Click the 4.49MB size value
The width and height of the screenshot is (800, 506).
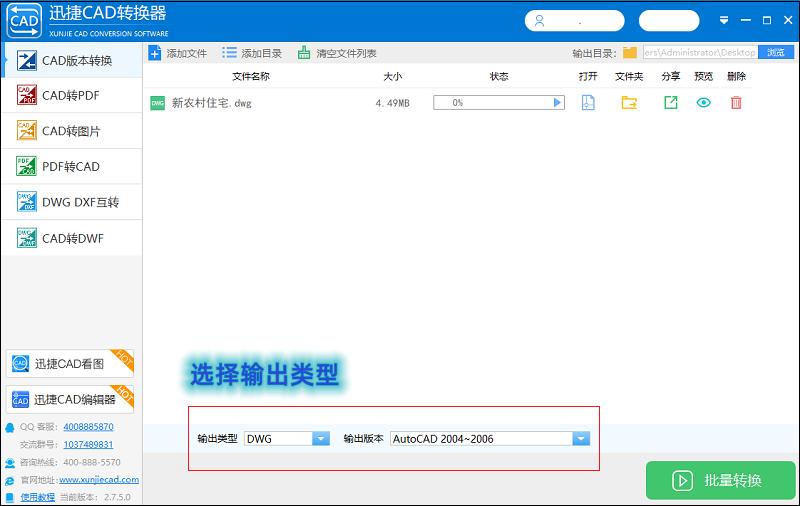pyautogui.click(x=392, y=103)
